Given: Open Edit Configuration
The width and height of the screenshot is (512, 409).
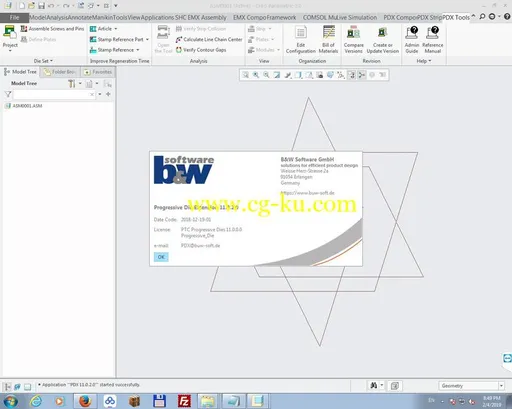Looking at the screenshot, I should pos(300,40).
